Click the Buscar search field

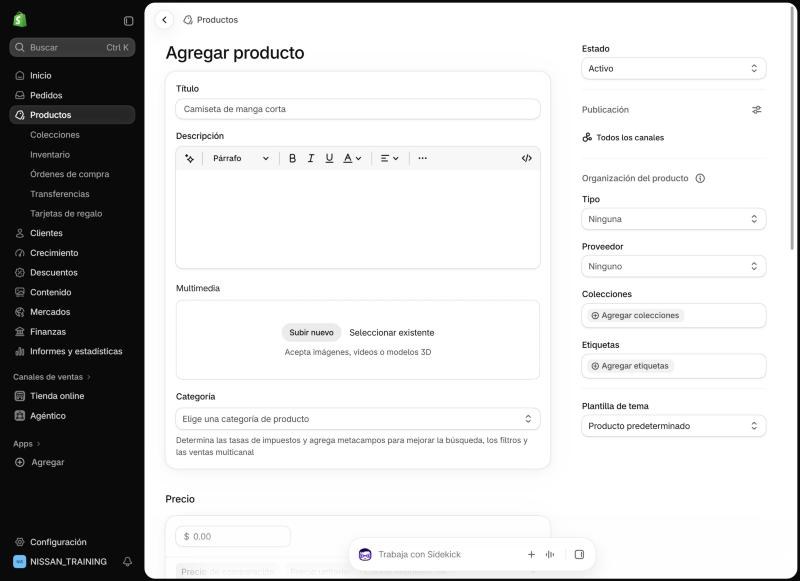[72, 47]
